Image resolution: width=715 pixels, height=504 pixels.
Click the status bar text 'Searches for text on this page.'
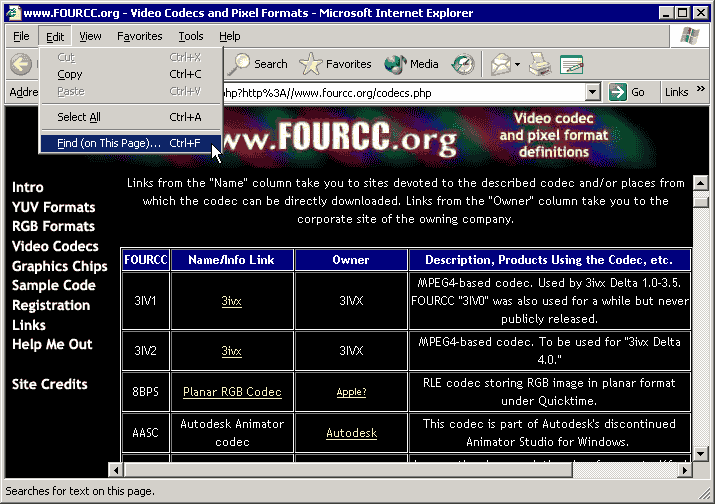point(80,491)
